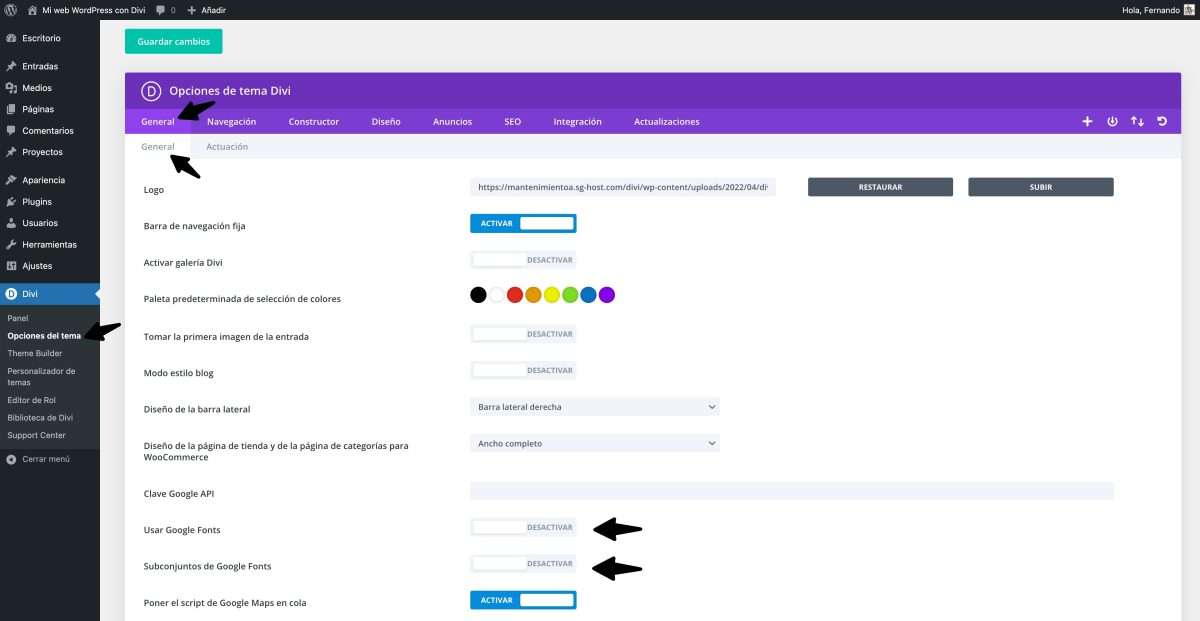Image resolution: width=1200 pixels, height=621 pixels.
Task: Open the Ancho completo WooCommerce layout dropdown
Action: 595,442
